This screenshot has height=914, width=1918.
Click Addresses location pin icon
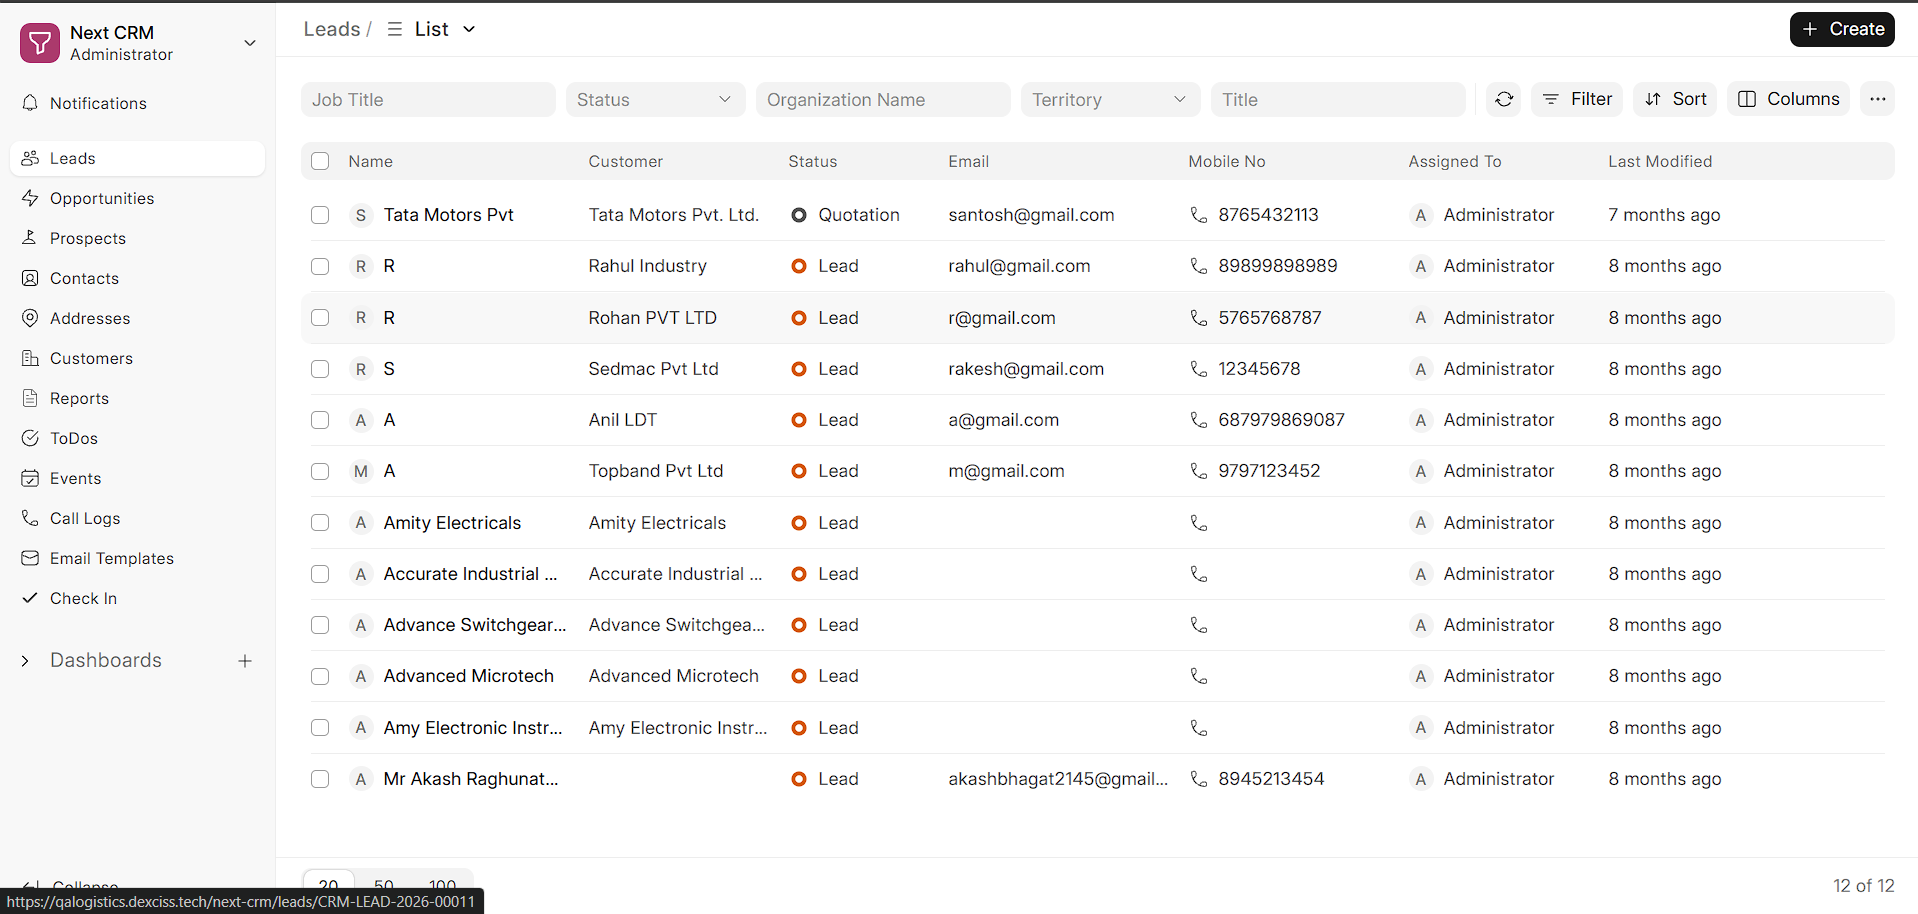30,318
